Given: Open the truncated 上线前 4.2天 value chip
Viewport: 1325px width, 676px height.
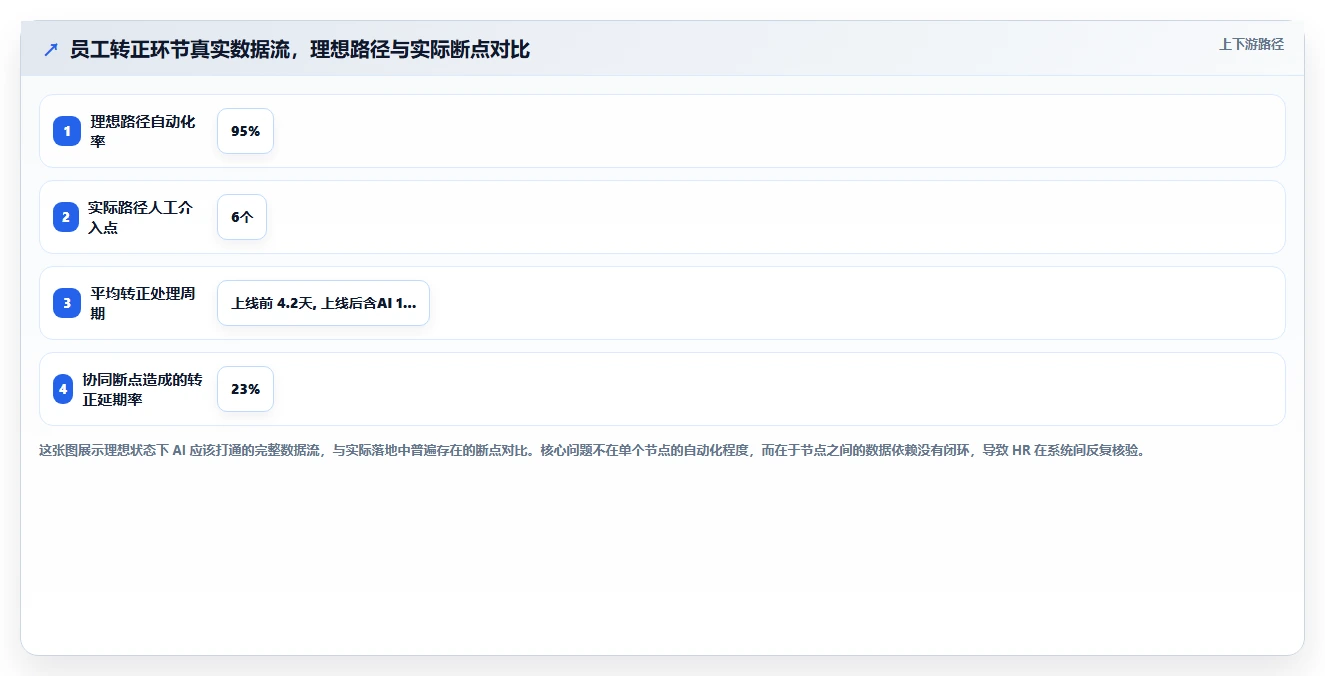Looking at the screenshot, I should (x=323, y=303).
